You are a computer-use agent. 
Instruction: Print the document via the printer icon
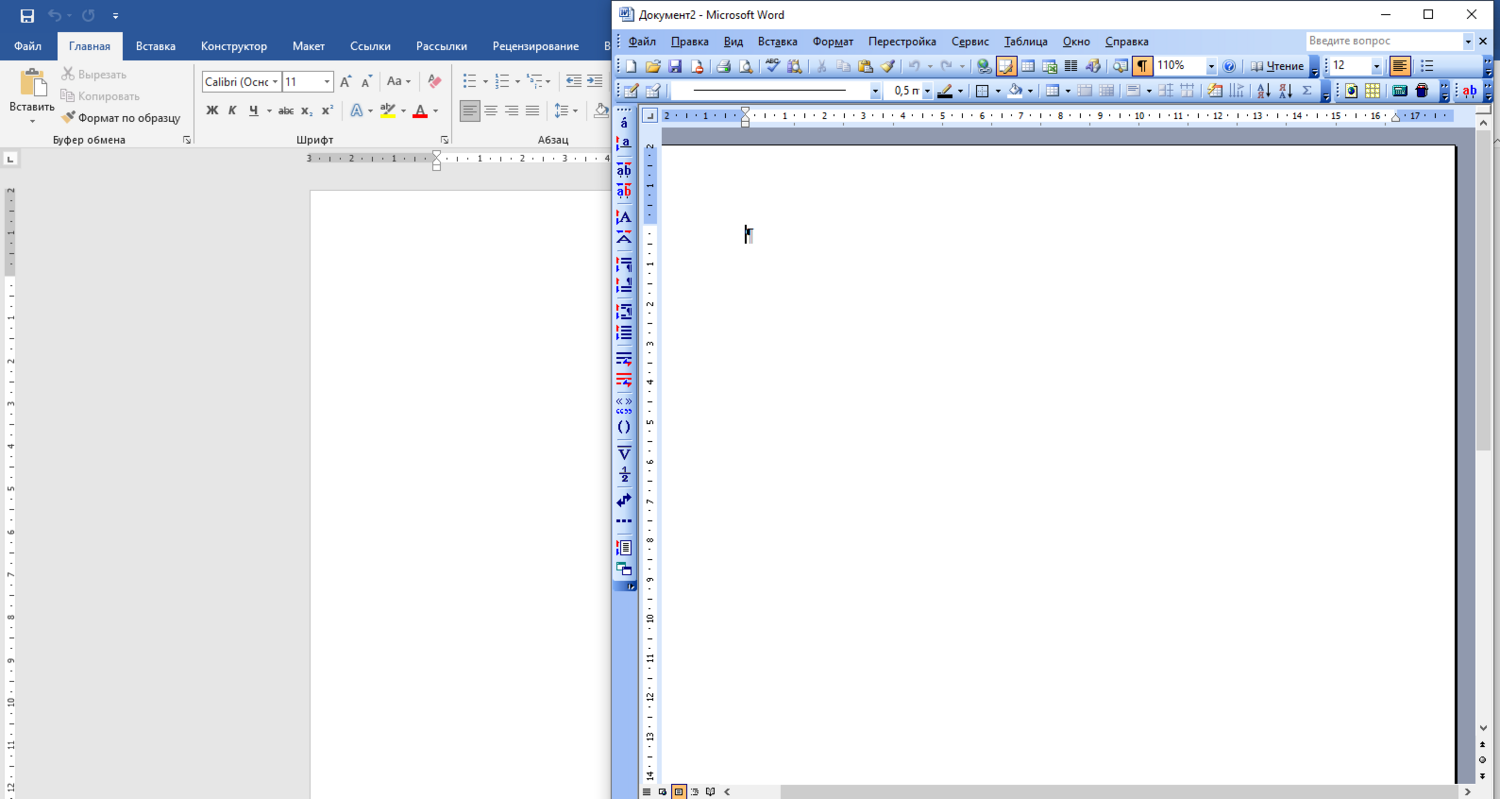tap(723, 66)
